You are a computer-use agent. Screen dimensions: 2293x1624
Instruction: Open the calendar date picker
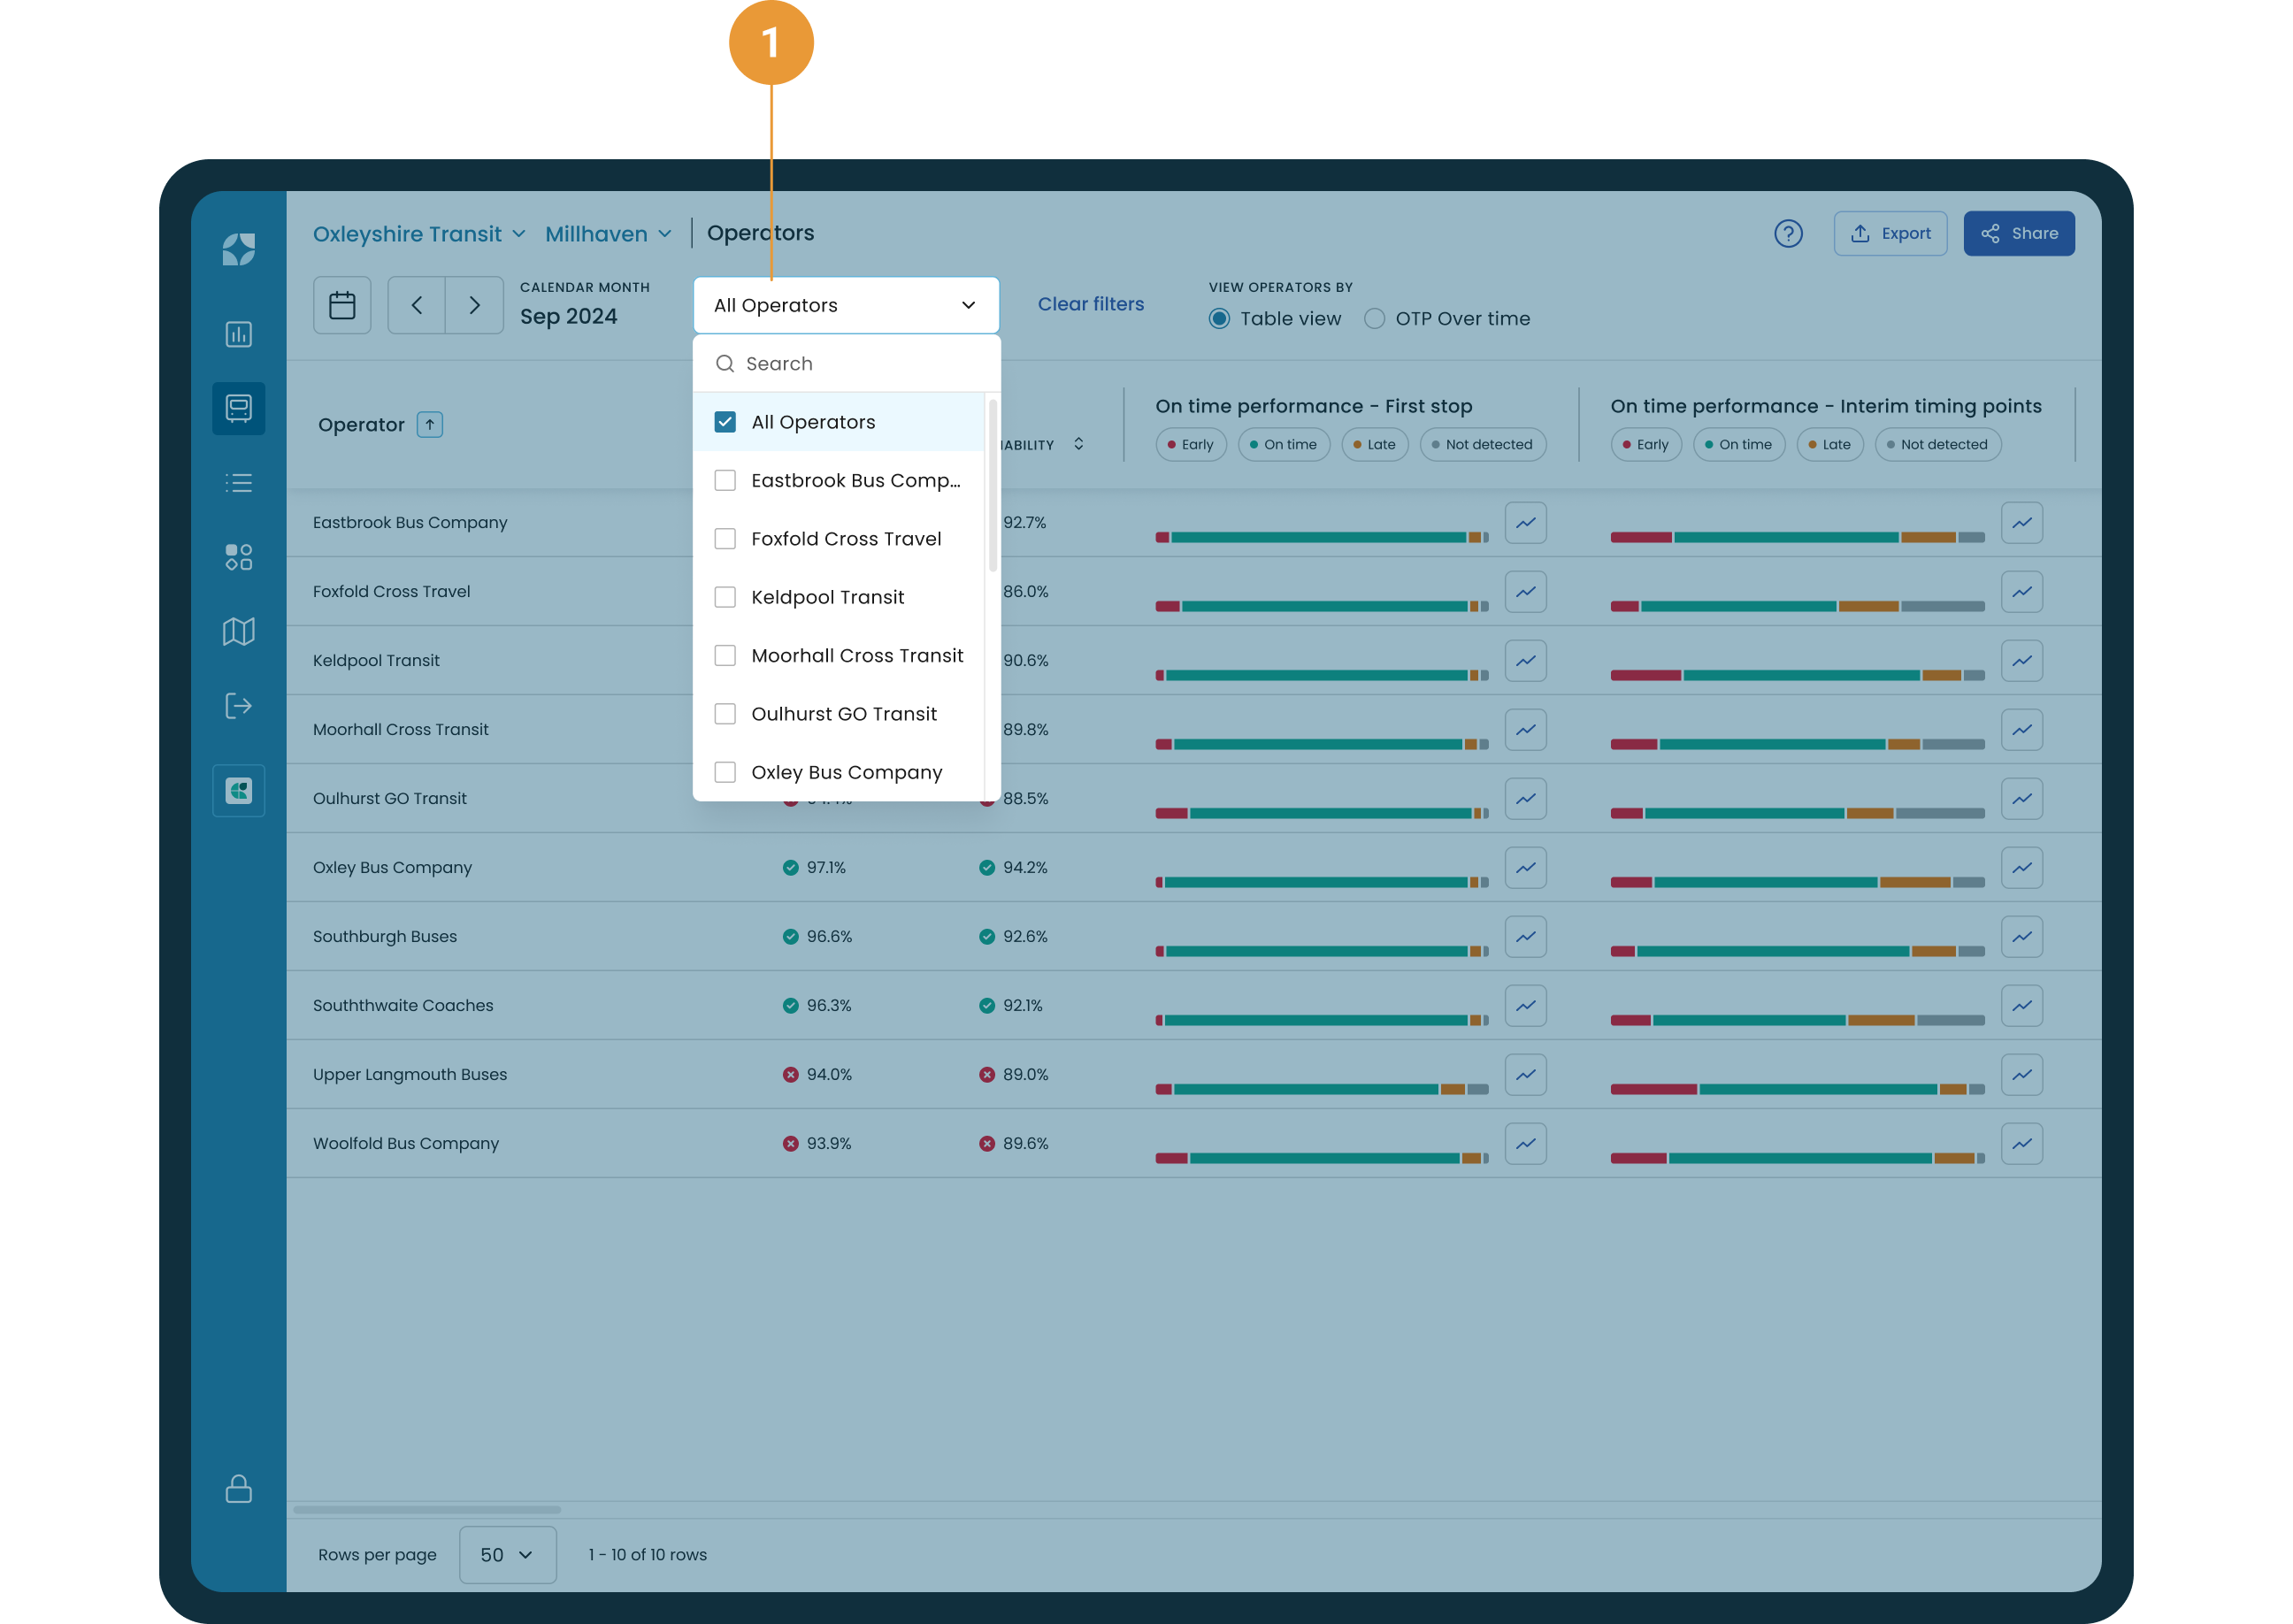coord(342,305)
